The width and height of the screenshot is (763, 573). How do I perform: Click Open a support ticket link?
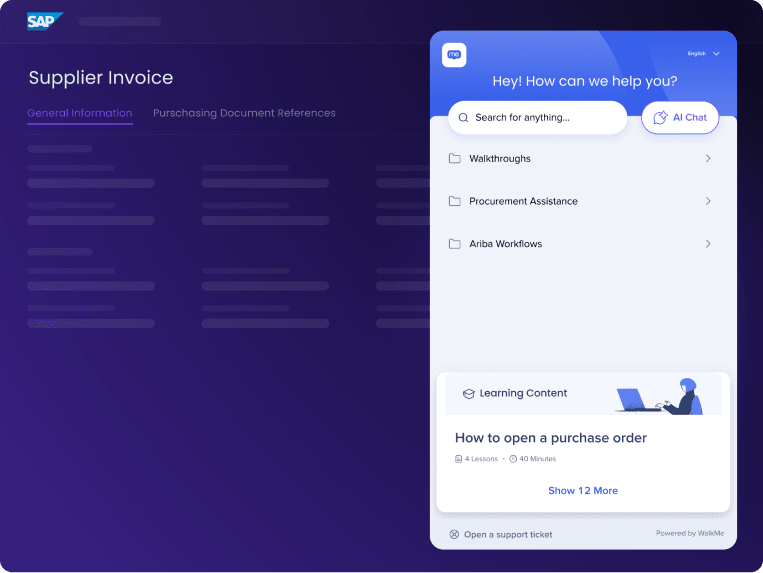click(508, 535)
